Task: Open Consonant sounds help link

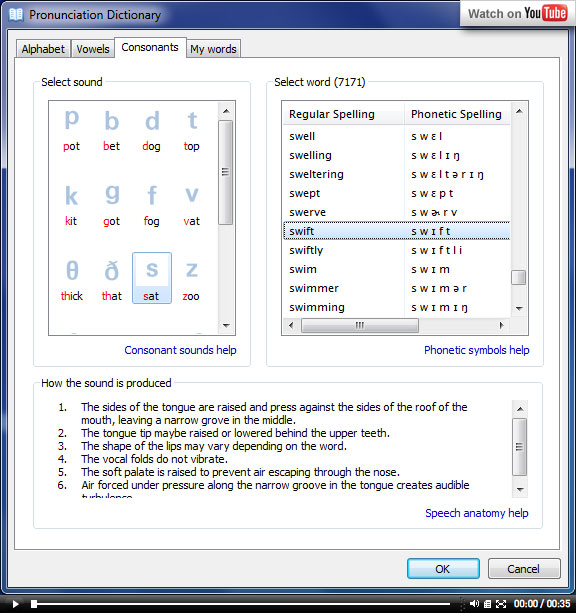Action: point(180,350)
